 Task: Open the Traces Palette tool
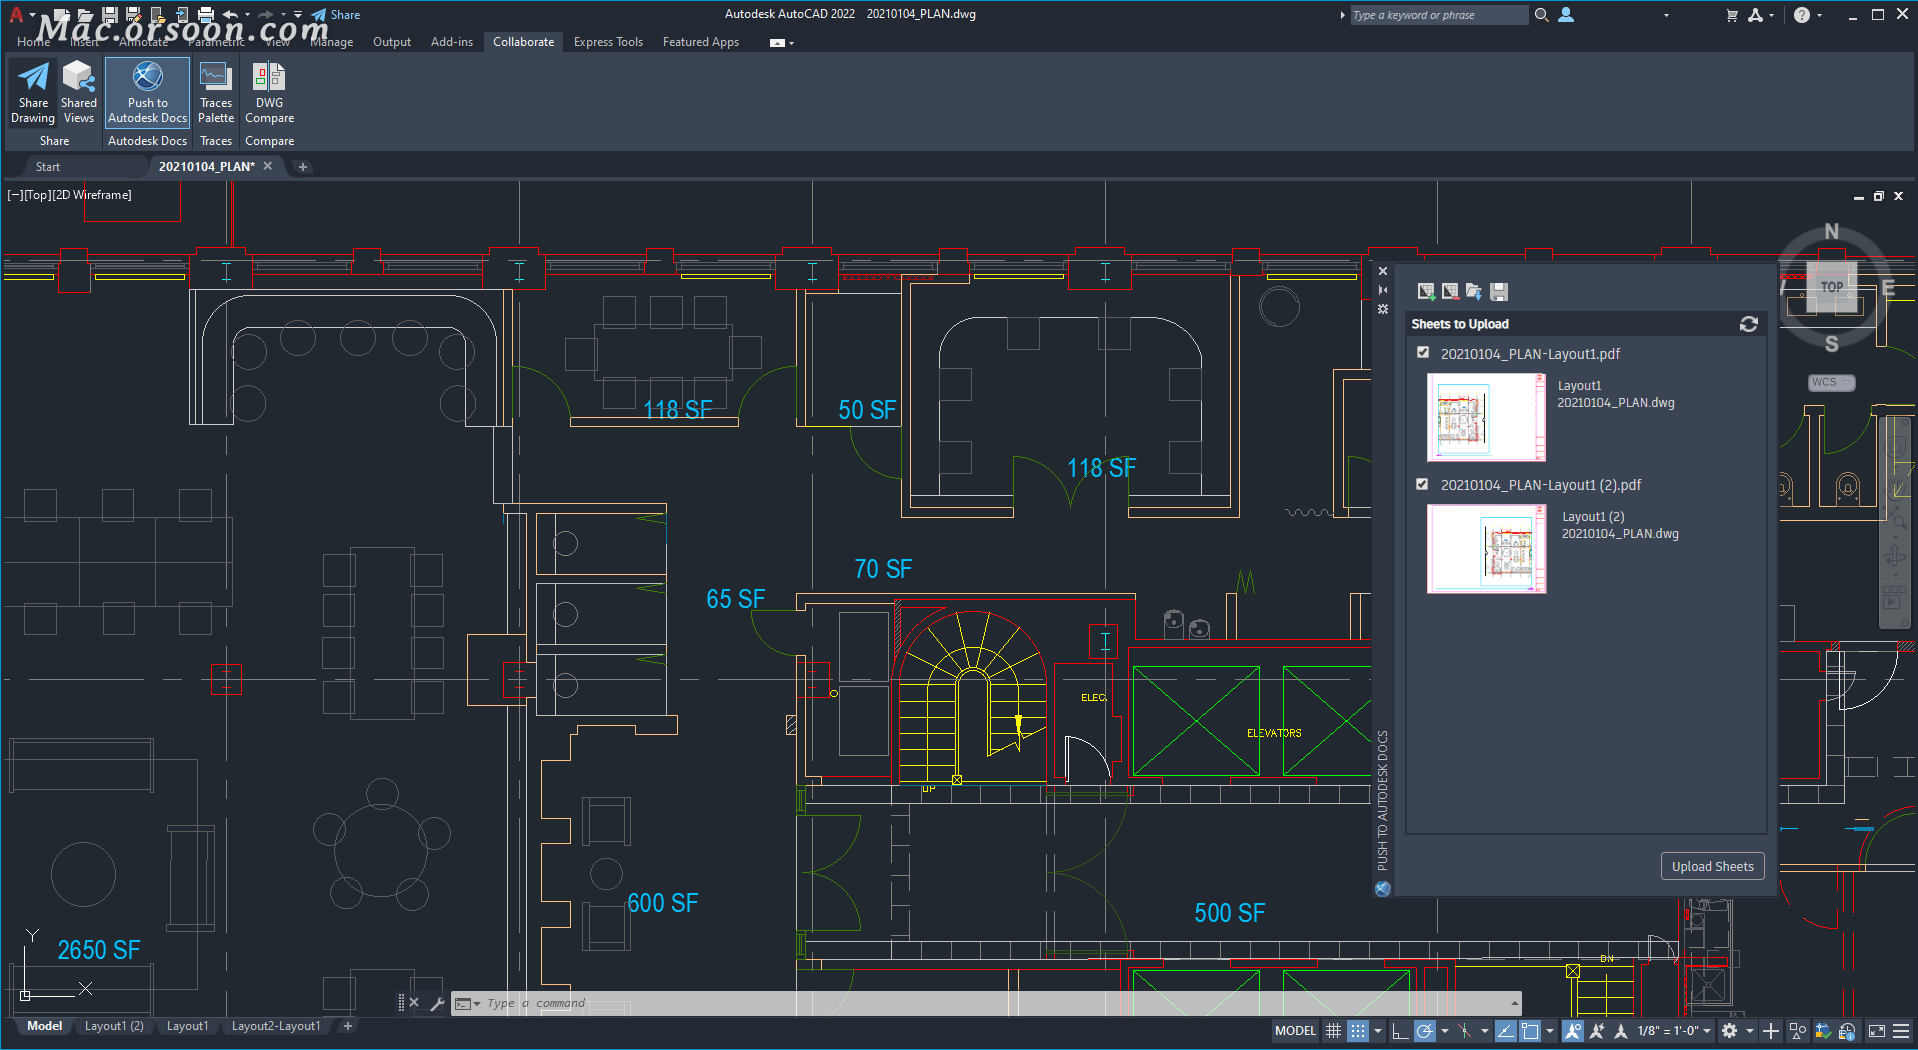215,92
